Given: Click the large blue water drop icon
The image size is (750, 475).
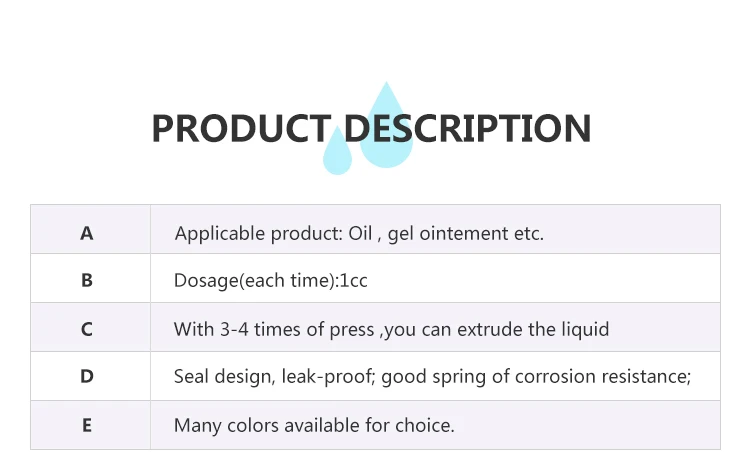Looking at the screenshot, I should pyautogui.click(x=386, y=125).
